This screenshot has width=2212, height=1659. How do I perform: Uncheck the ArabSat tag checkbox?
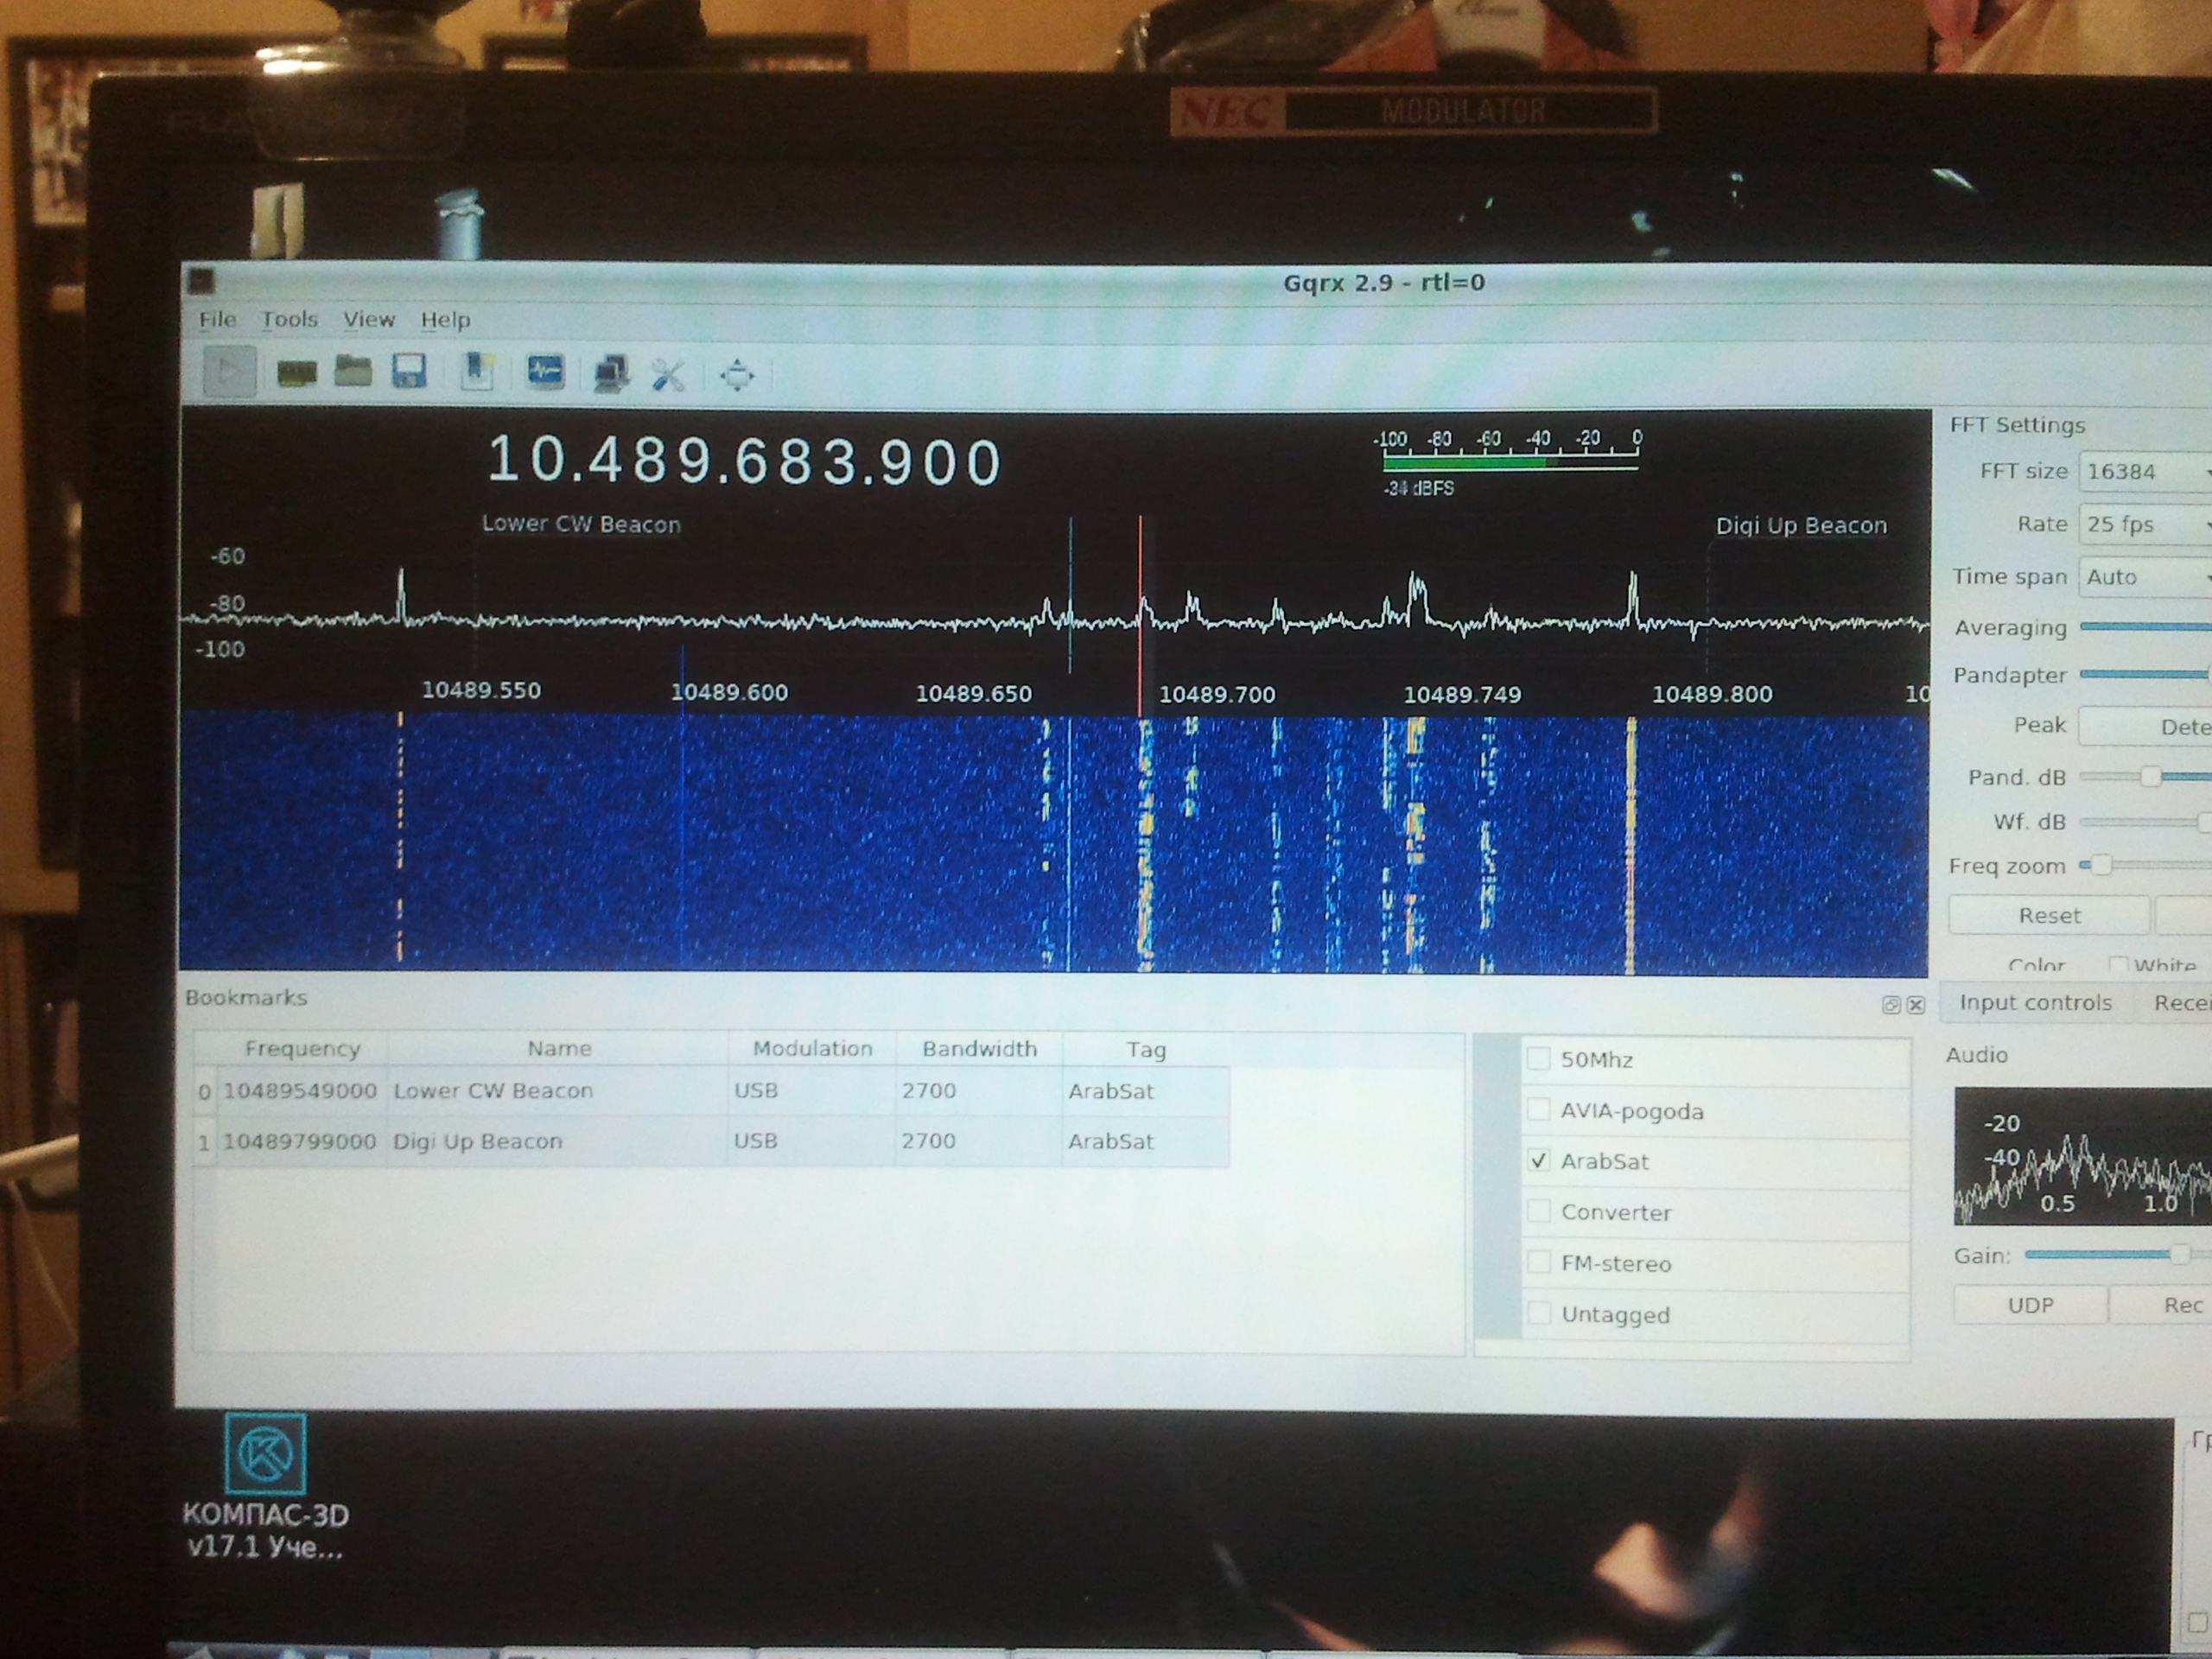(x=1538, y=1161)
